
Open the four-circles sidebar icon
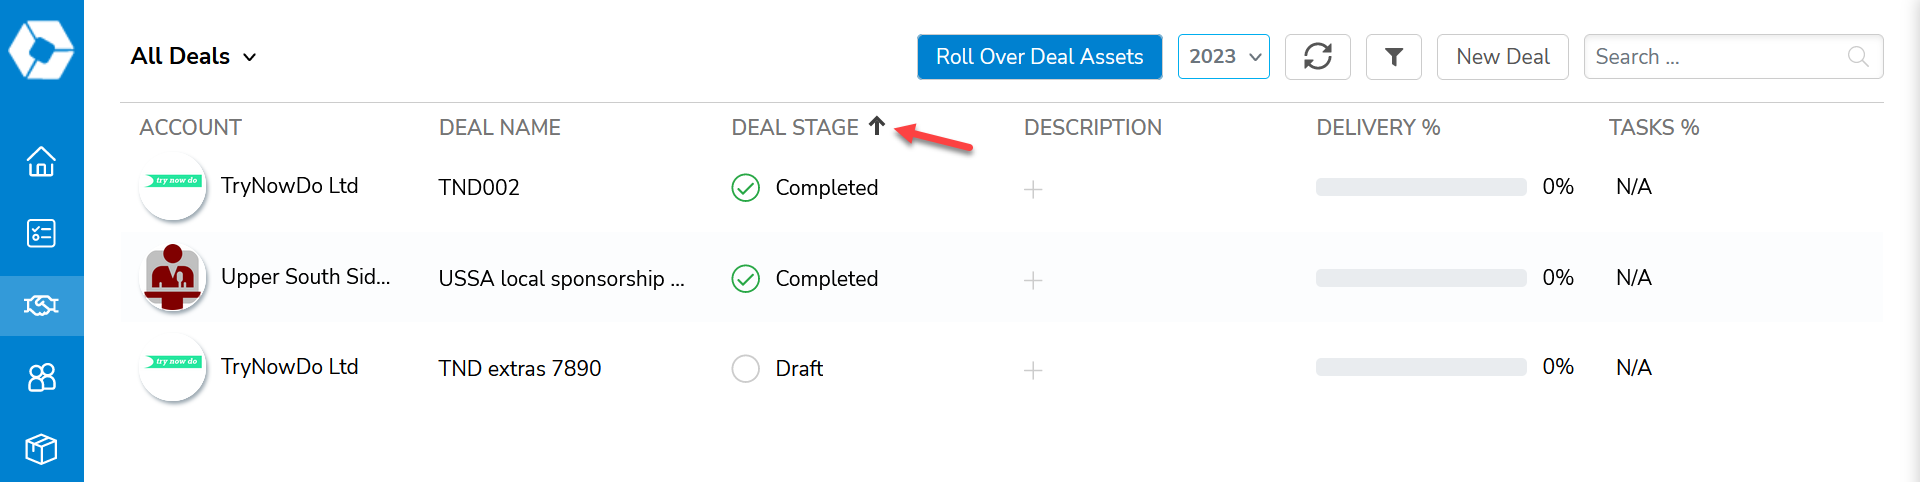[x=41, y=377]
